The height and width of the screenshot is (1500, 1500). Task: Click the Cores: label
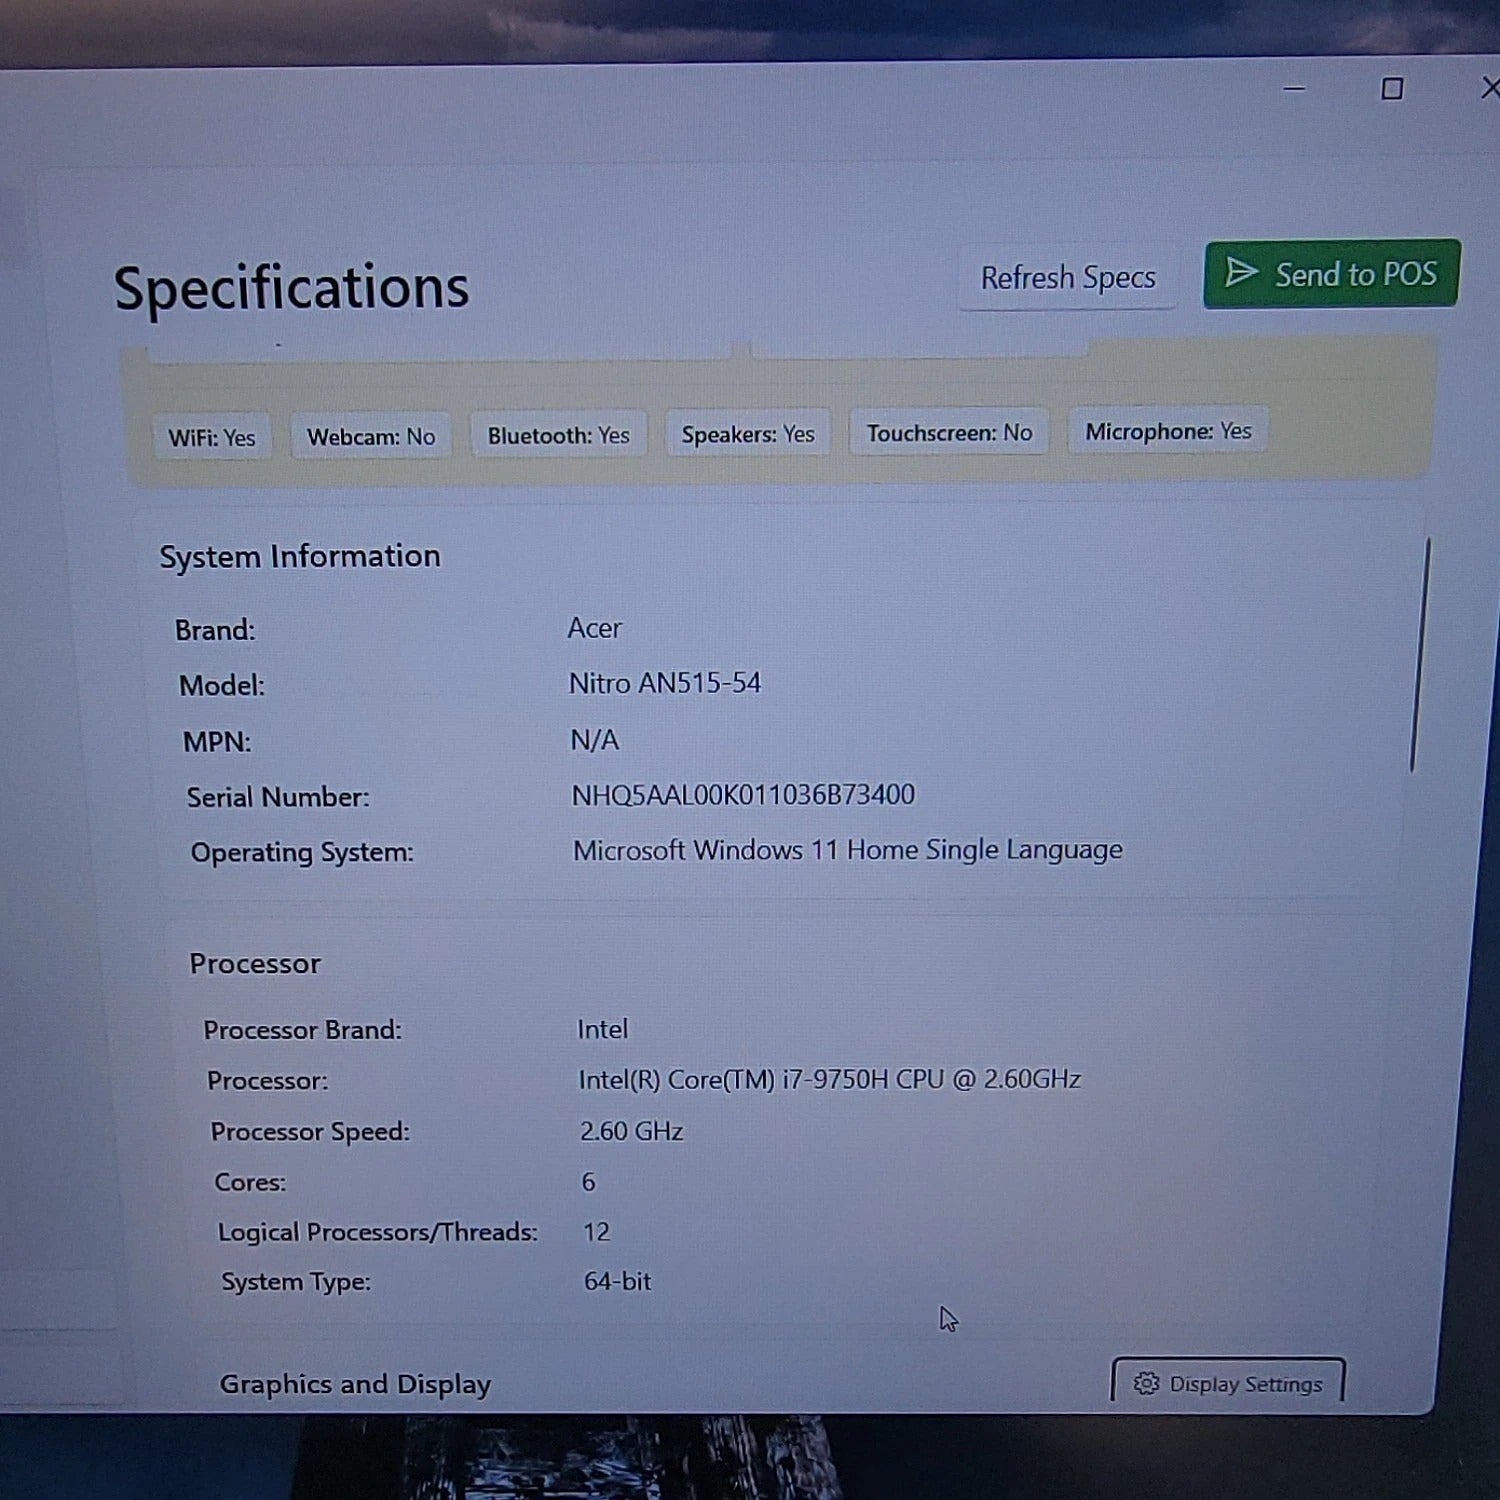(250, 1182)
